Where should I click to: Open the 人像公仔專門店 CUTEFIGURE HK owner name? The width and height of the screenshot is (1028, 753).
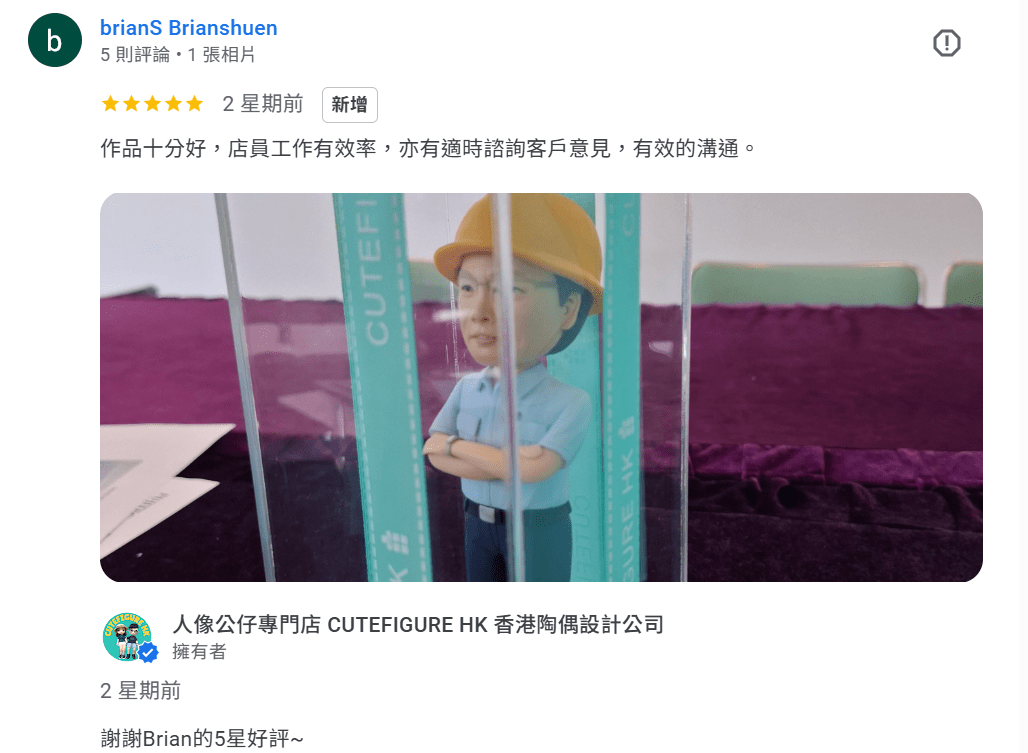[418, 624]
